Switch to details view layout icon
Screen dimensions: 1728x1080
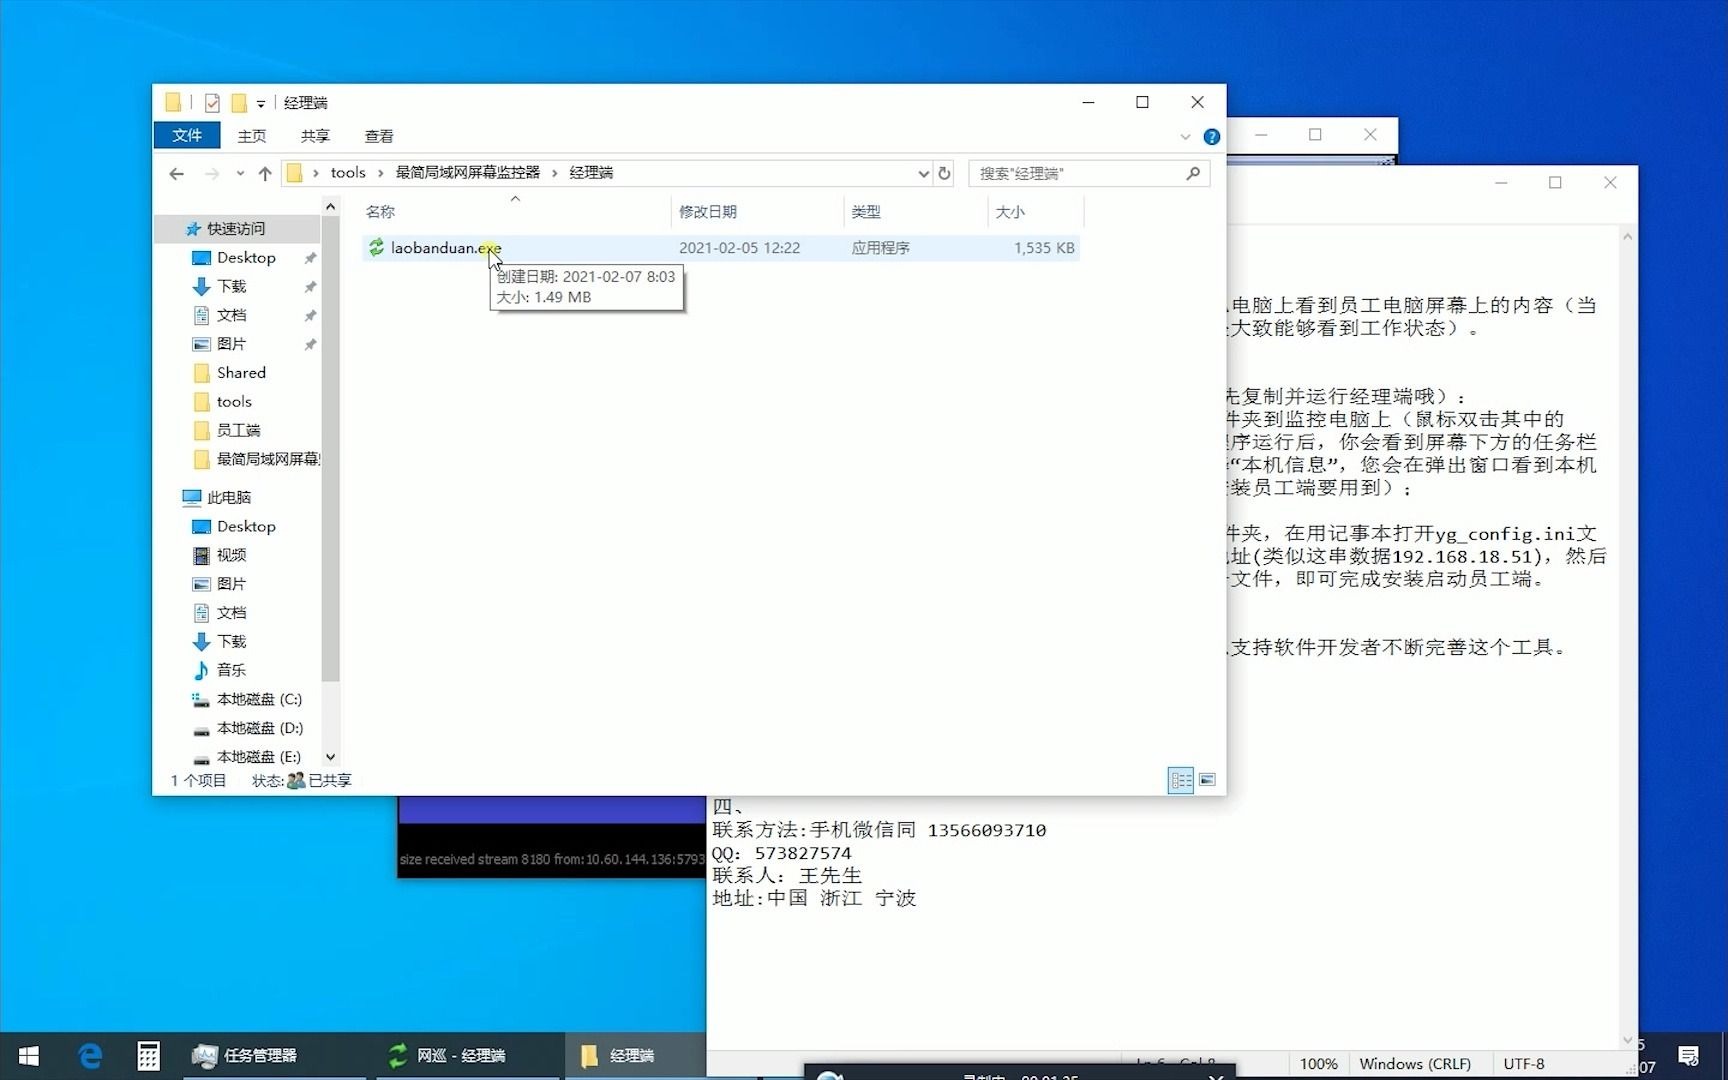click(1181, 781)
